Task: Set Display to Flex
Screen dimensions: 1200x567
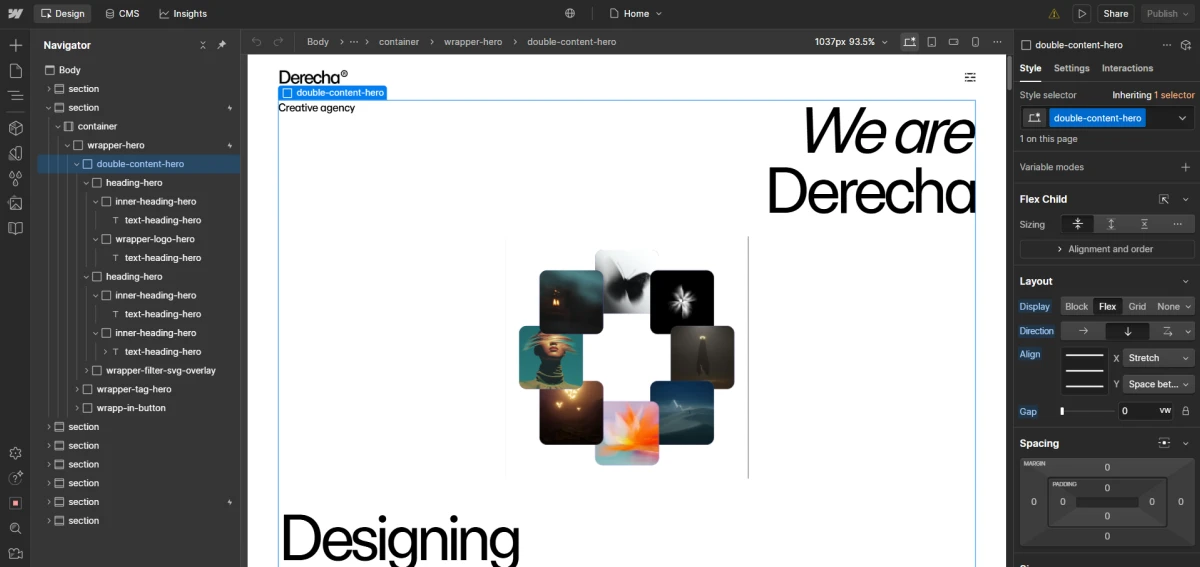Action: tap(1107, 306)
